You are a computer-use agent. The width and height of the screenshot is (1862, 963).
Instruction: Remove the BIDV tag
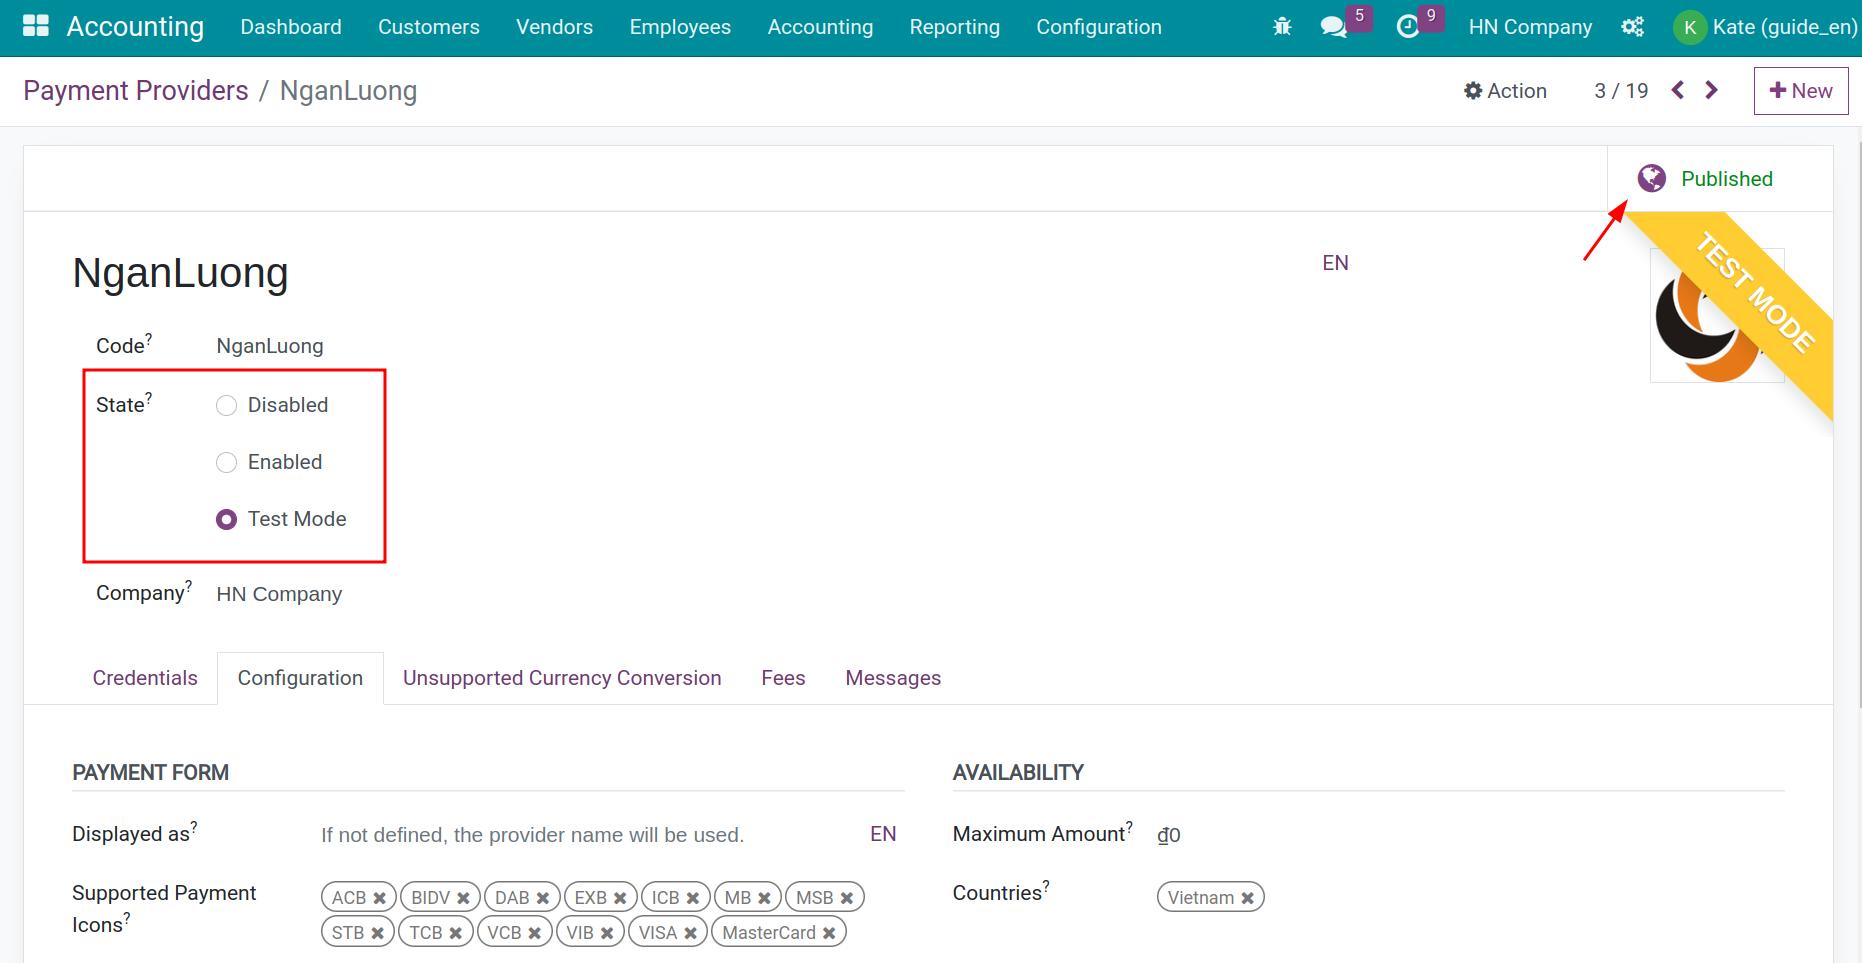463,898
